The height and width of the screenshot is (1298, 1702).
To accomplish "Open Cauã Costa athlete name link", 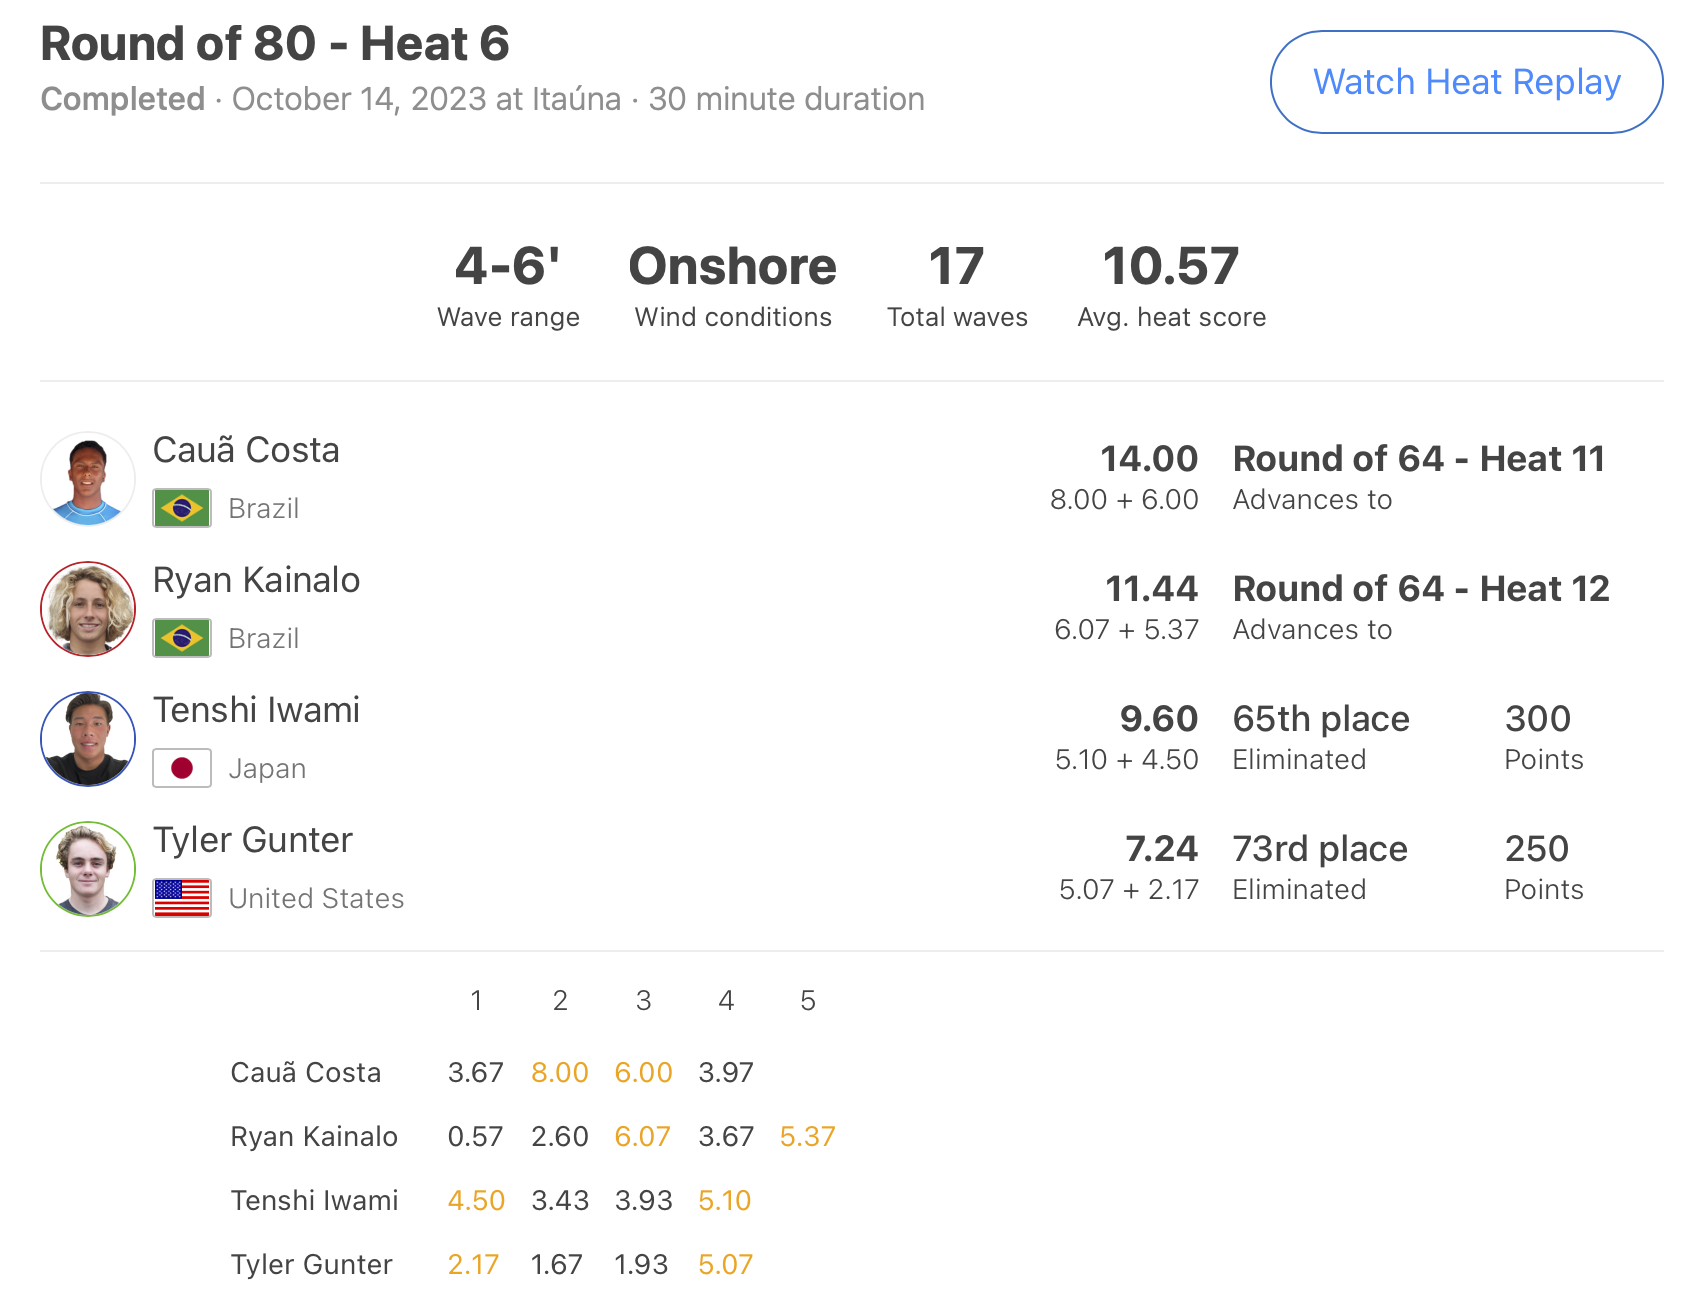I will (246, 450).
